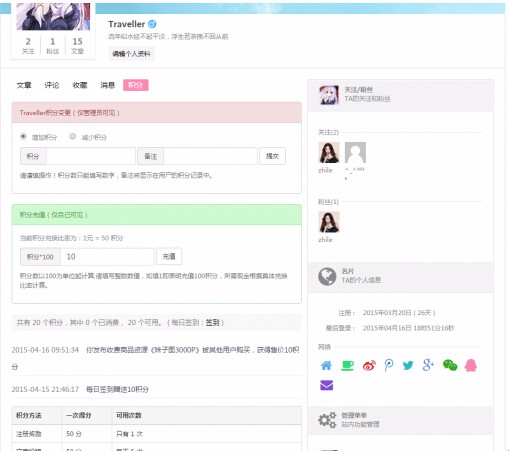Click the verified badge beside Traveller
Screen dimensions: 509x451
[x=152, y=24]
